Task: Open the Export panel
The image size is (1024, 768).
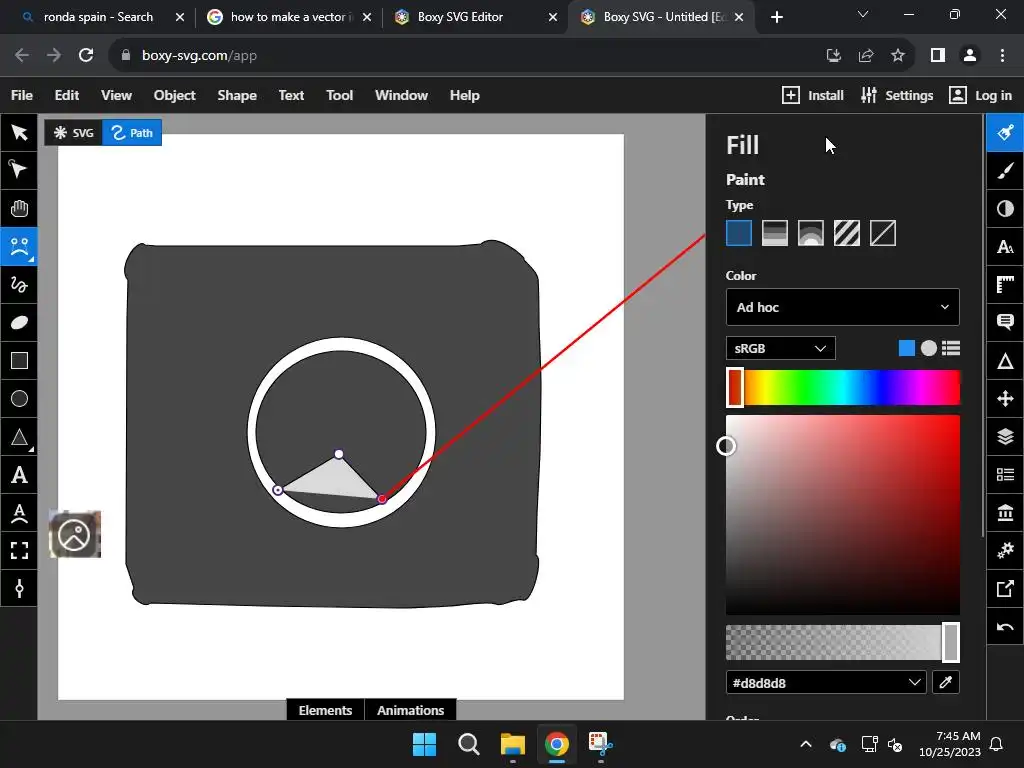Action: click(x=1005, y=588)
